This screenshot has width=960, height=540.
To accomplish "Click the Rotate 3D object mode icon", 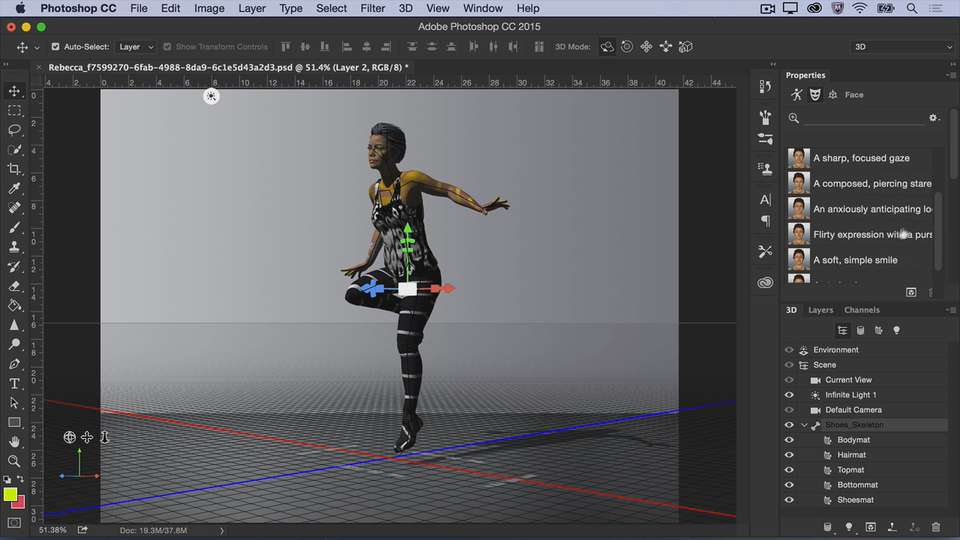I will coord(607,47).
